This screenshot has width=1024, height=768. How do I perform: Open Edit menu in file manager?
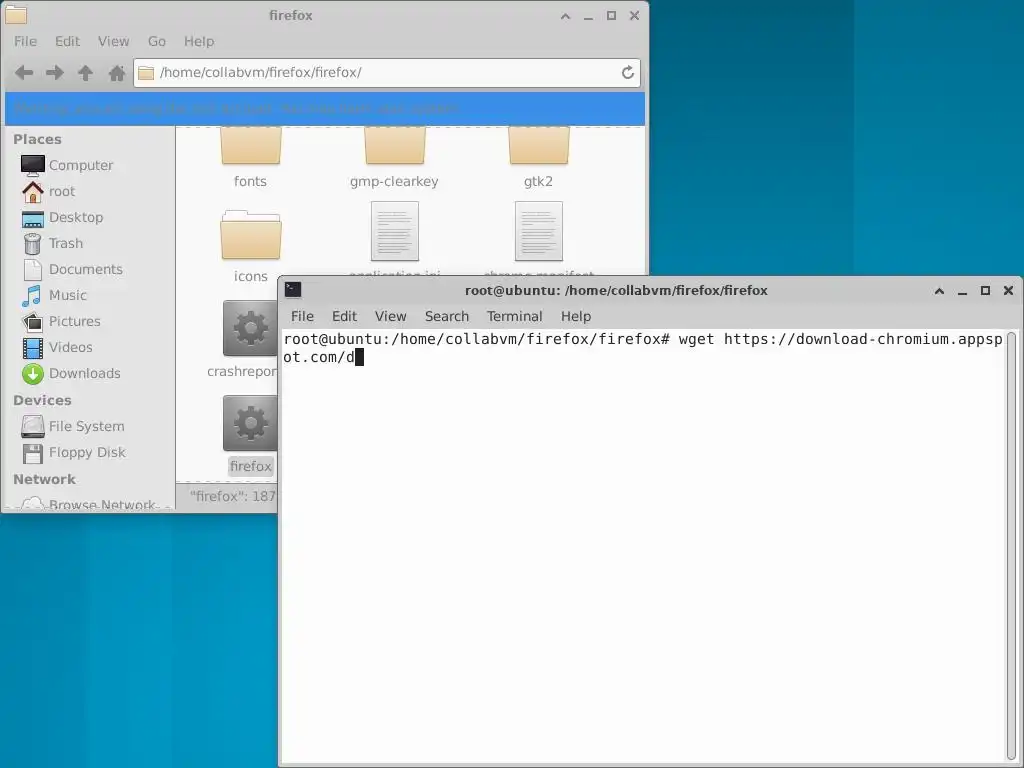[67, 41]
